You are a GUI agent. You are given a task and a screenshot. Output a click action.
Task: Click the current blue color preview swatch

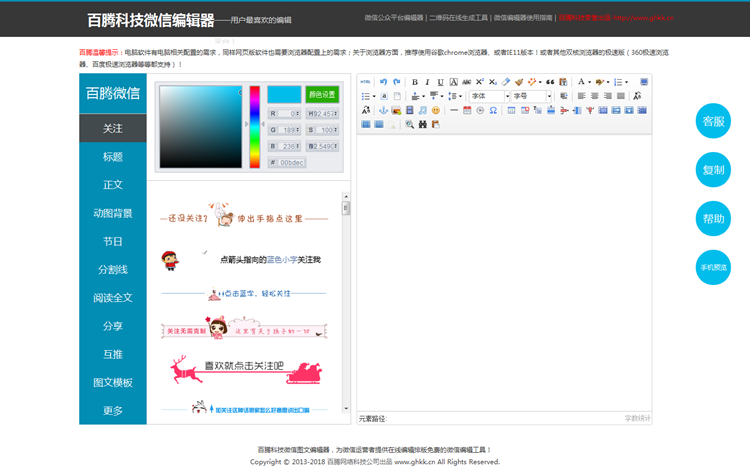tap(284, 94)
